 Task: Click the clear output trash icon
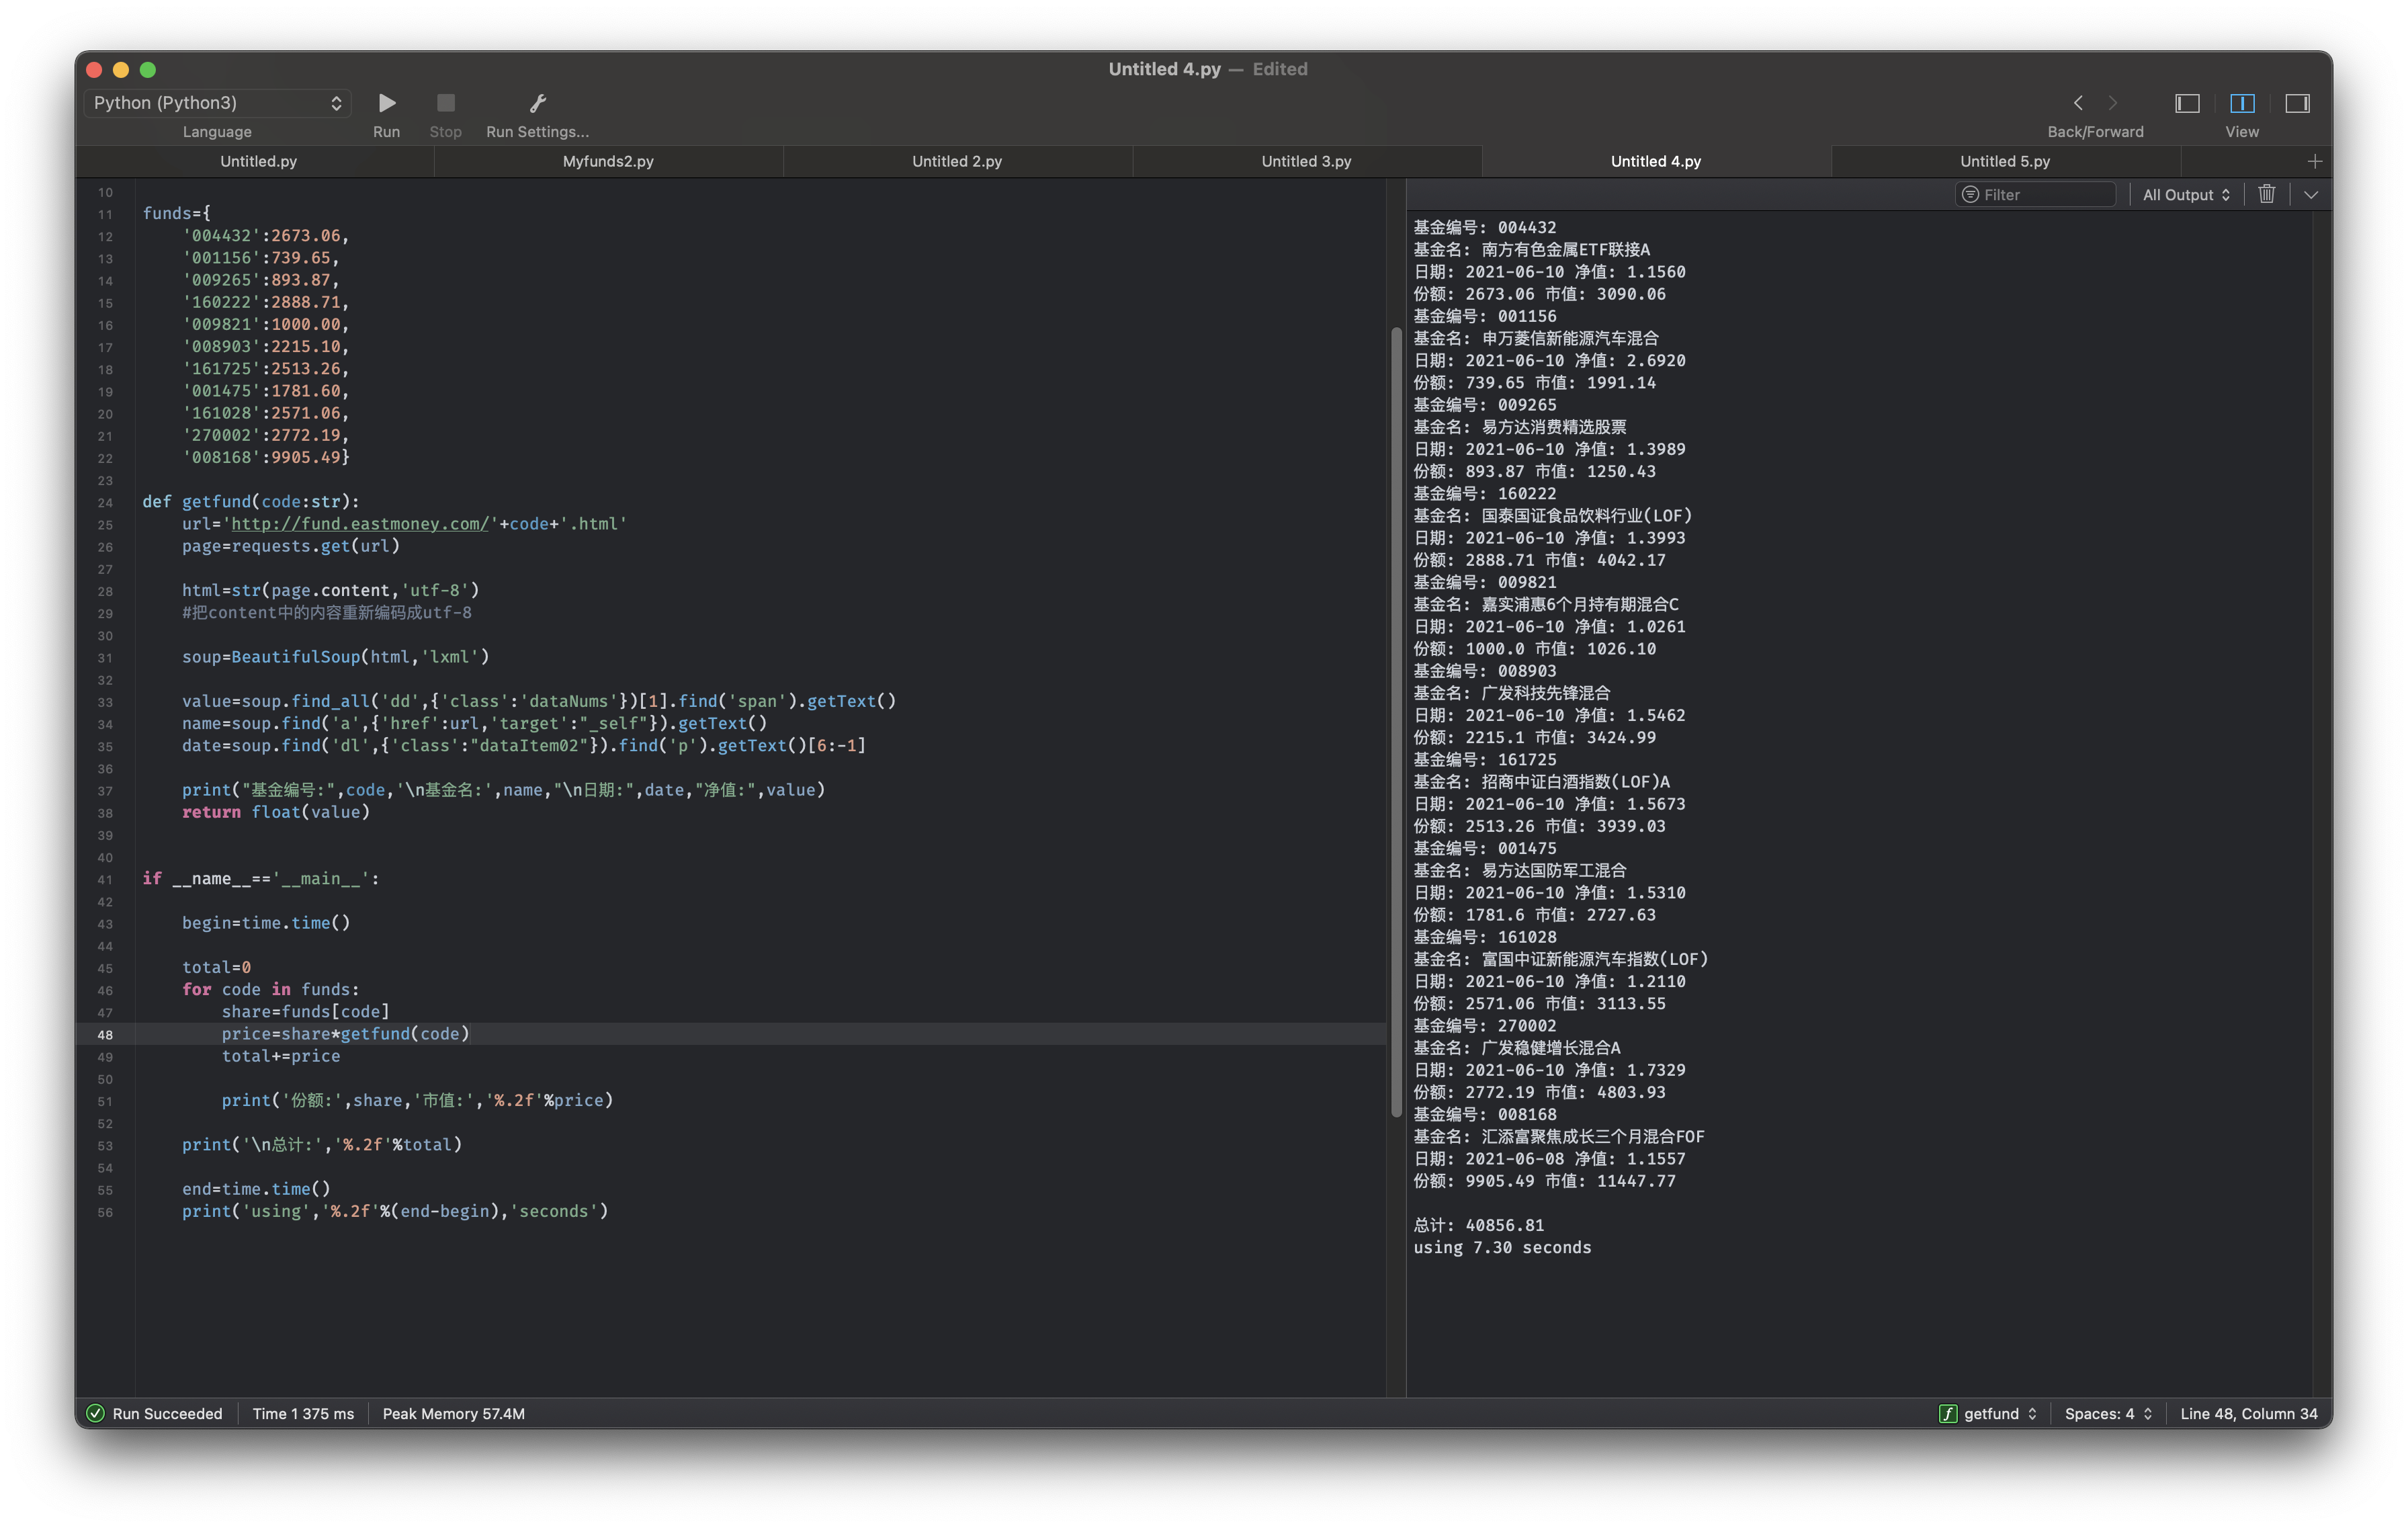(2266, 193)
